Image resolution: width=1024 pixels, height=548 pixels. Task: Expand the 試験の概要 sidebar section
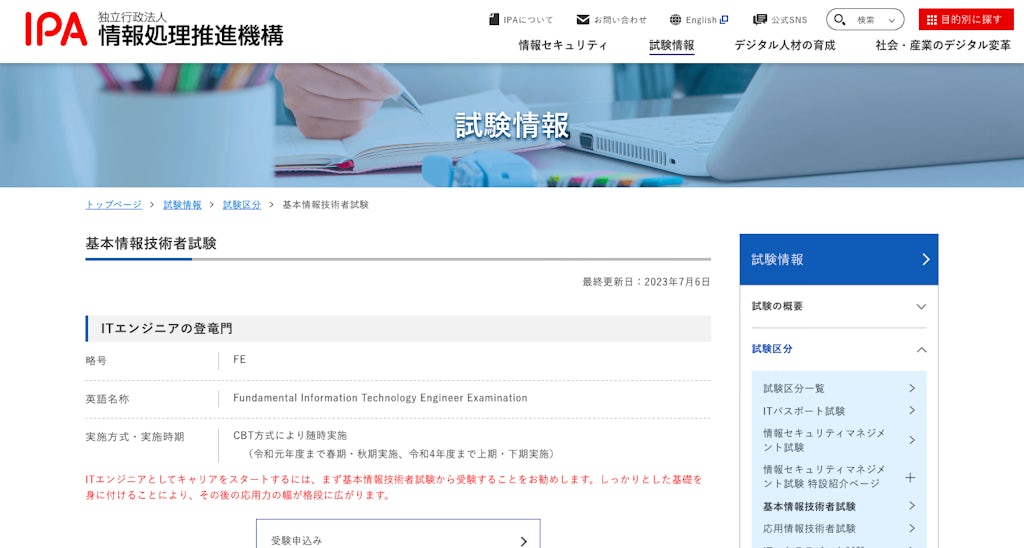921,306
